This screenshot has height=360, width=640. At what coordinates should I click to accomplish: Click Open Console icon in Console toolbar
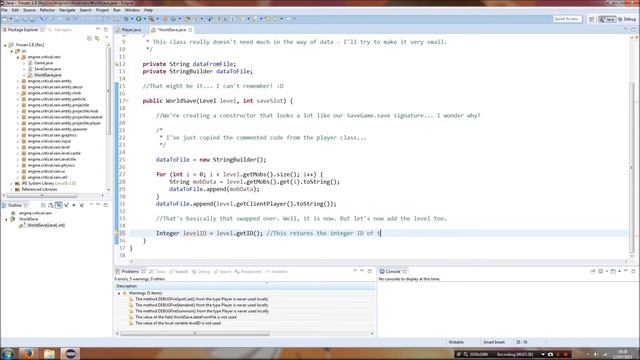(x=613, y=271)
